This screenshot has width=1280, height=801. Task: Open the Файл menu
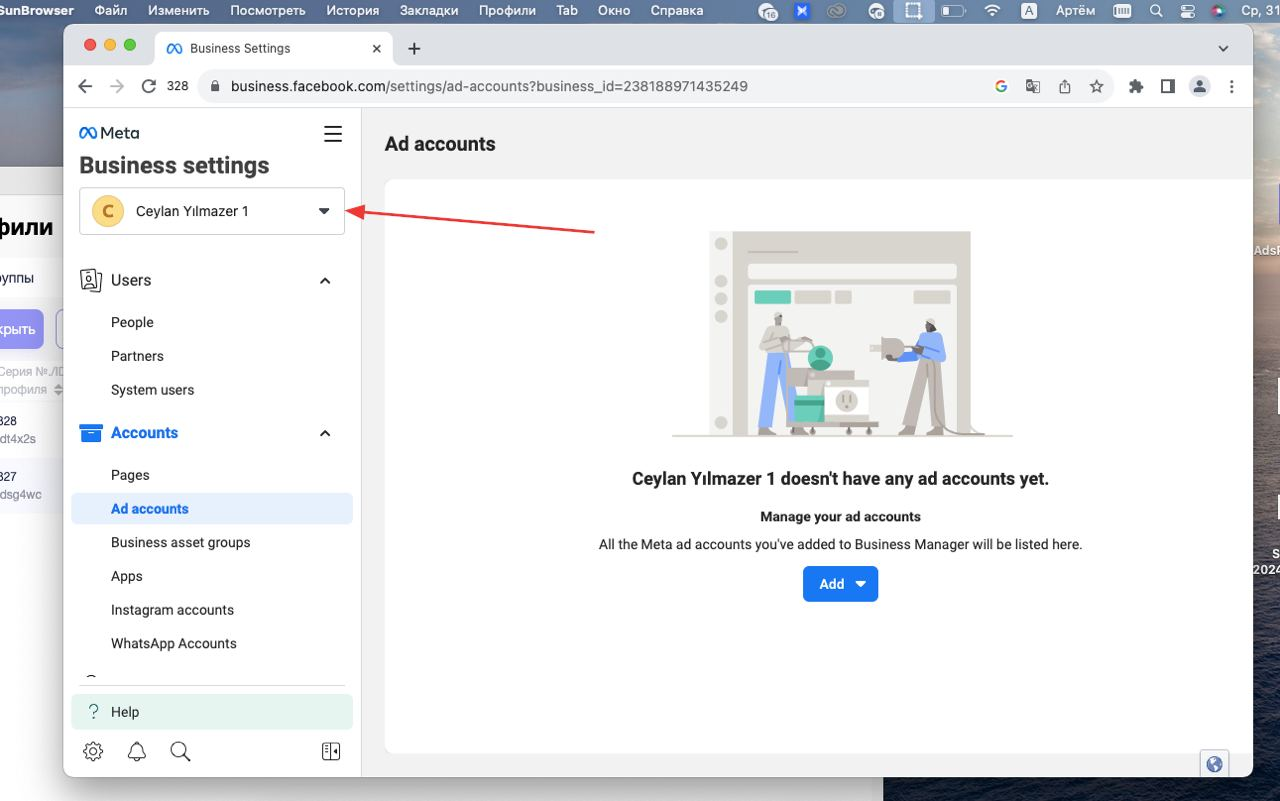110,11
